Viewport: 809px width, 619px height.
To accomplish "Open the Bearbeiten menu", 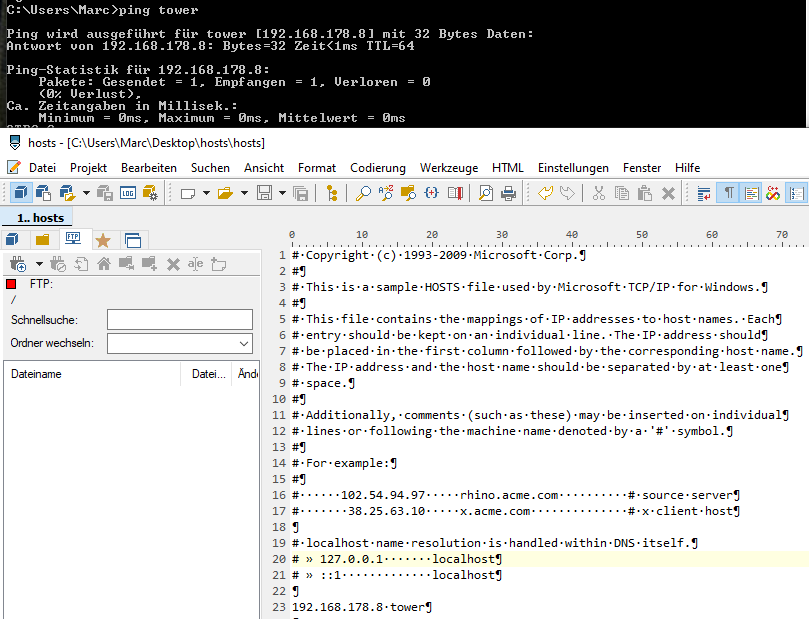I will pos(149,168).
